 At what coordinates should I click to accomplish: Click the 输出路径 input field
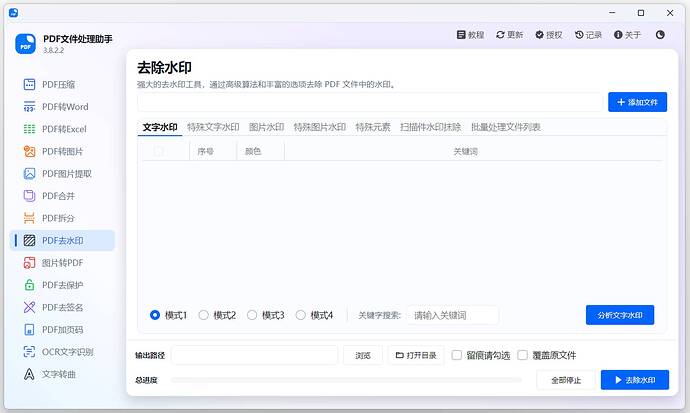coord(254,355)
